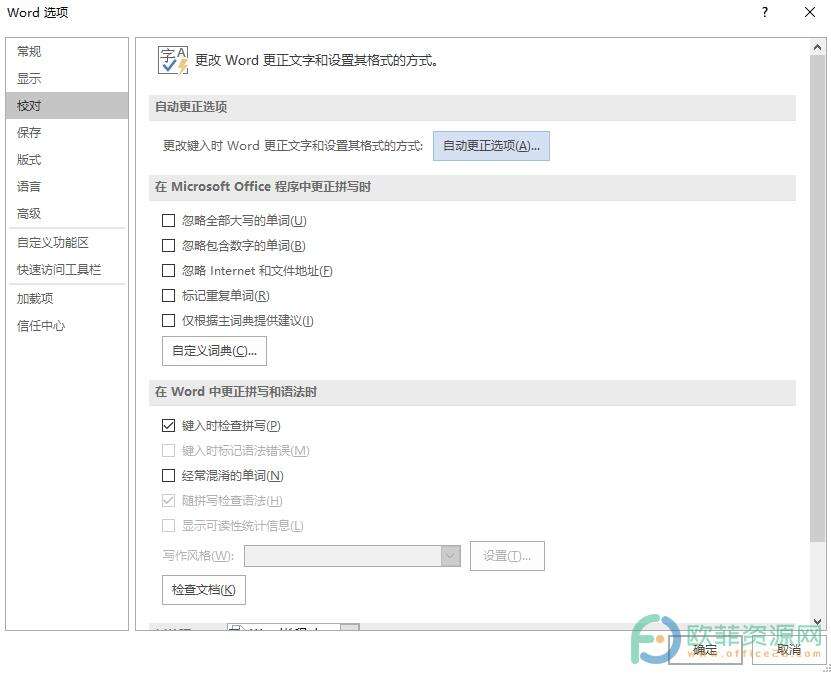Check 忽略 Internet 和文件地址 option

click(x=168, y=271)
